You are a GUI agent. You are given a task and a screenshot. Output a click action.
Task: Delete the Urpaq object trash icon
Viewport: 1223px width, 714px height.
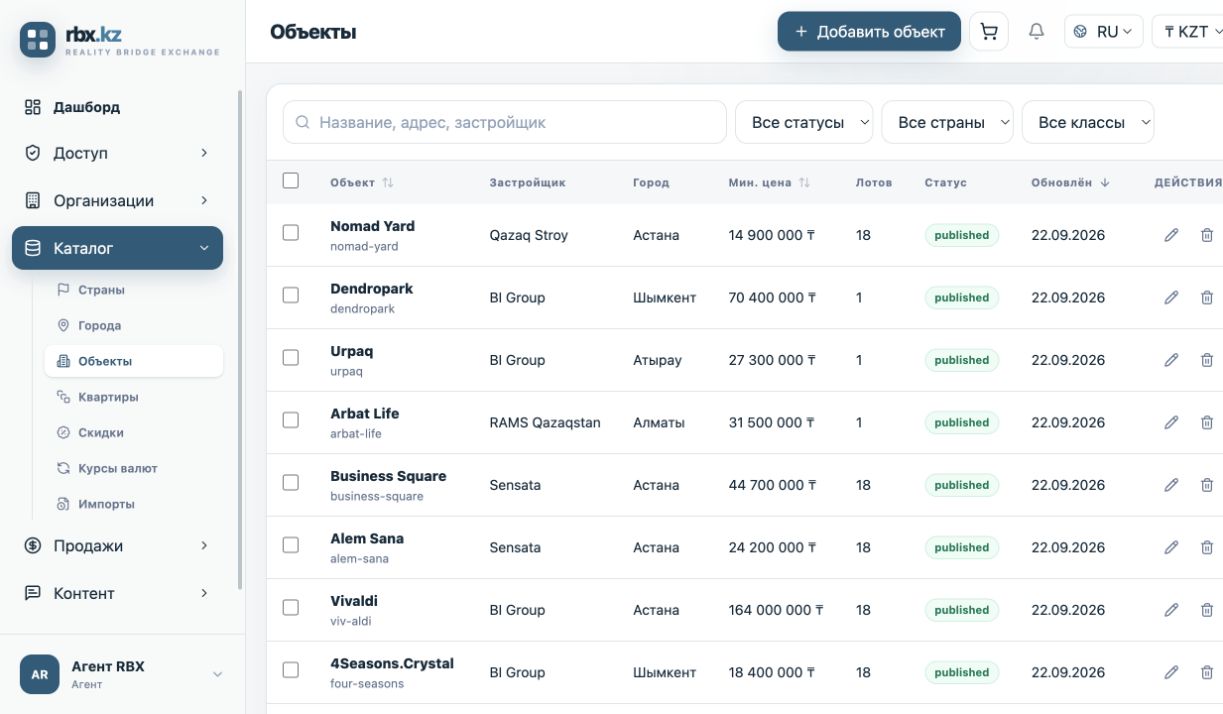(x=1207, y=360)
